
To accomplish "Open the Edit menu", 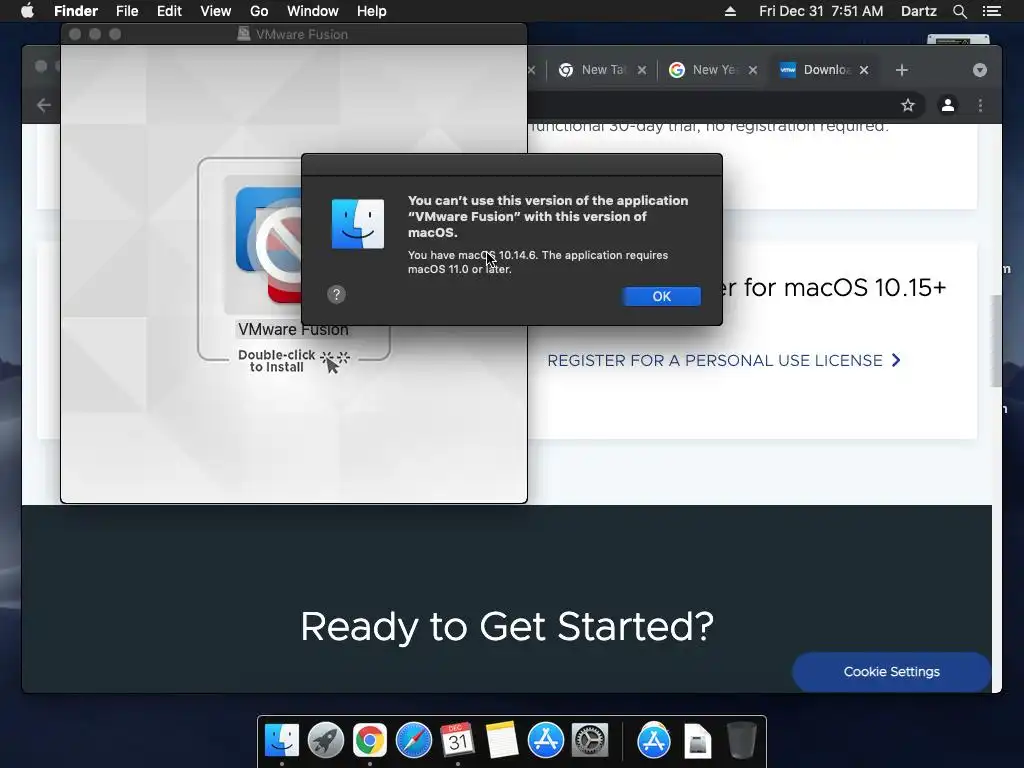I will (169, 11).
